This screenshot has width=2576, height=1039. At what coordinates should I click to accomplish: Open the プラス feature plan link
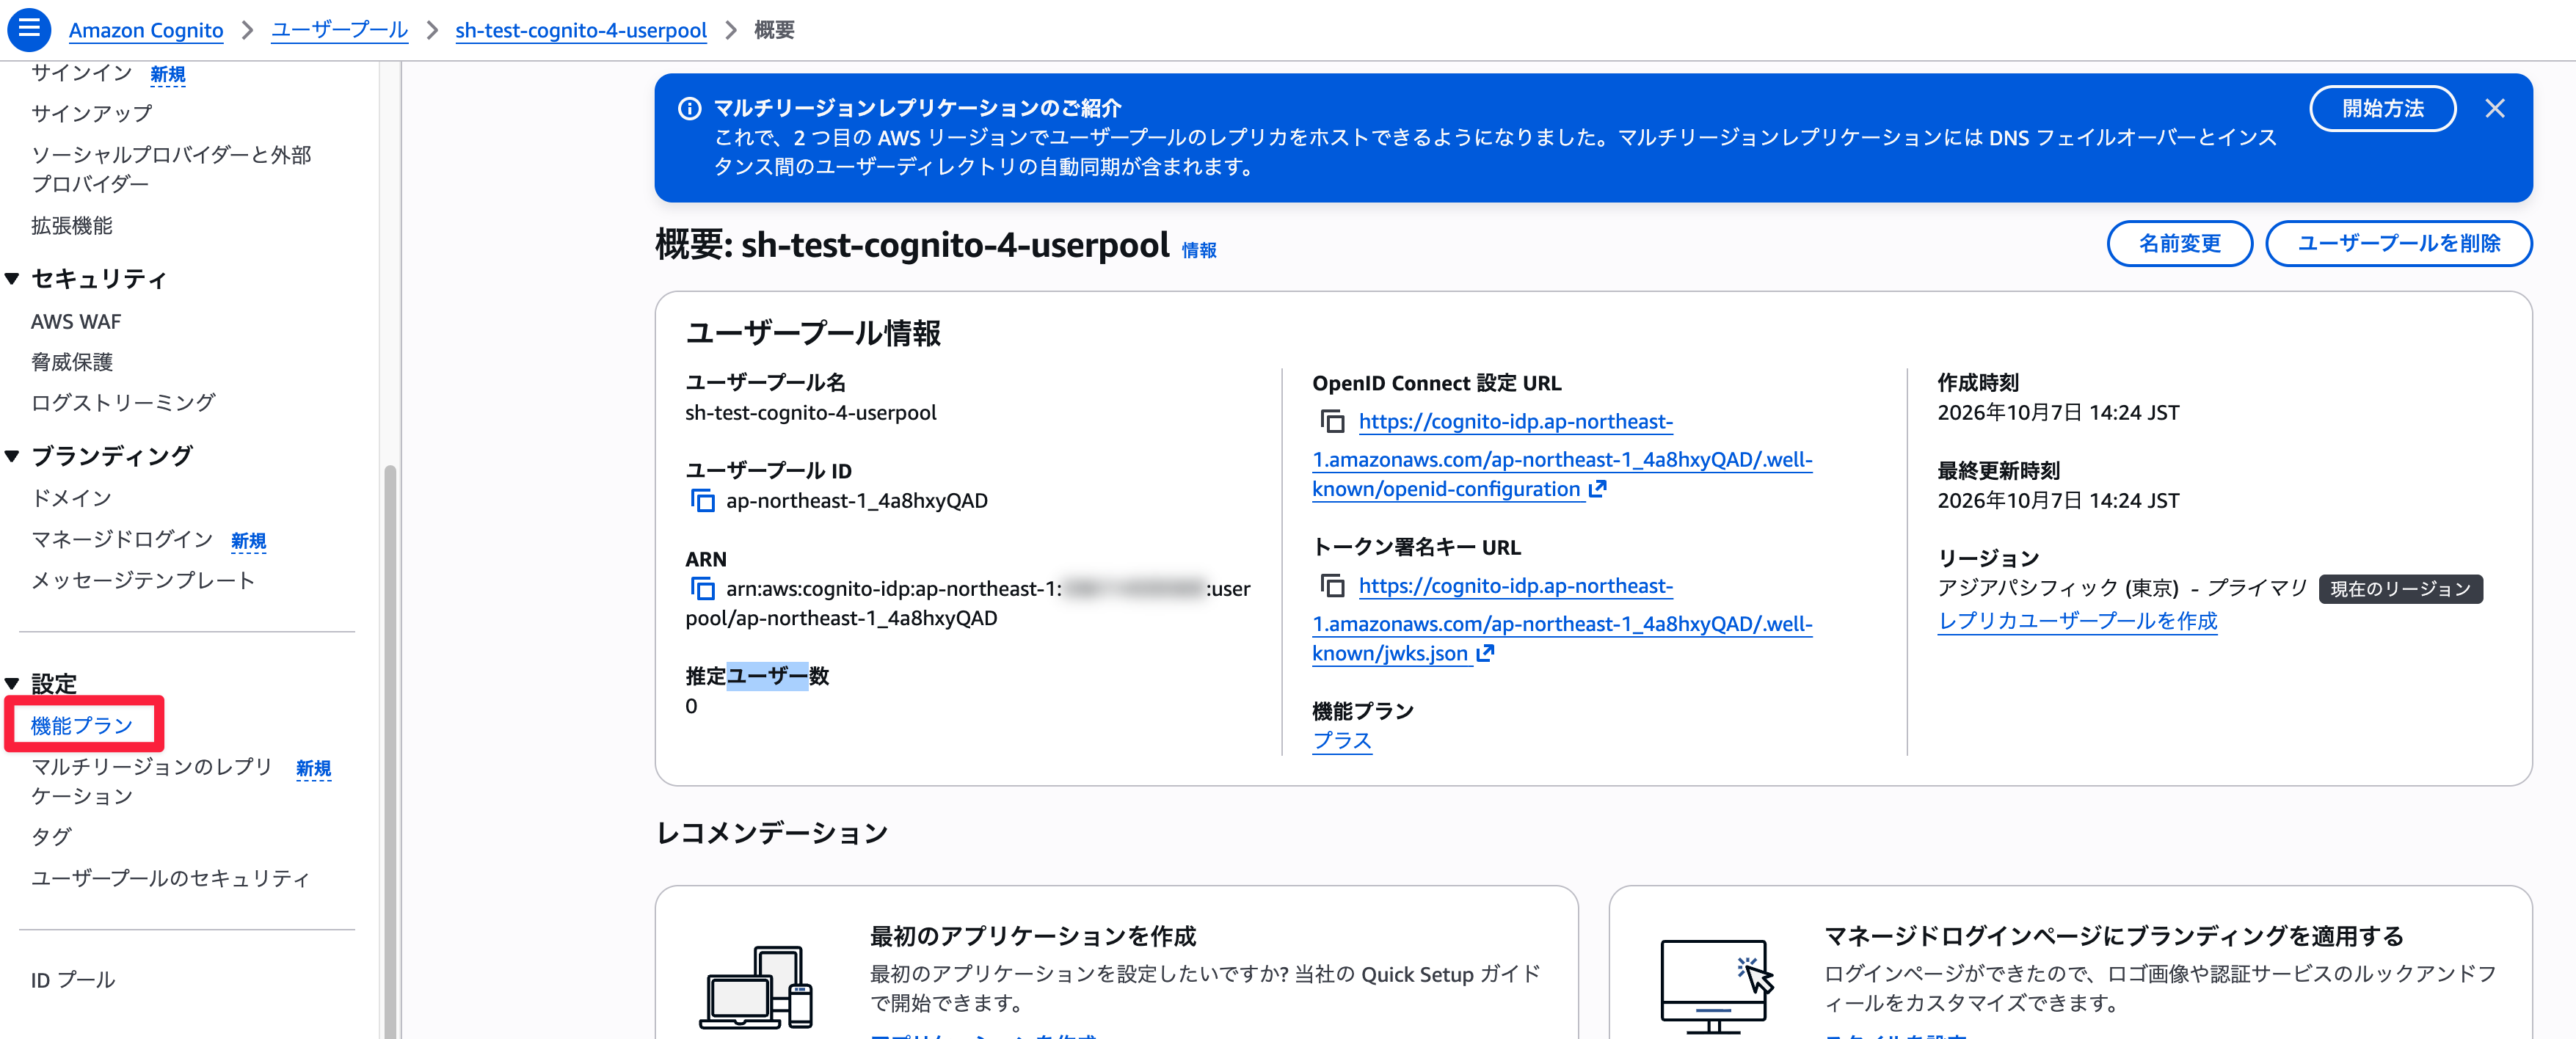[1342, 740]
